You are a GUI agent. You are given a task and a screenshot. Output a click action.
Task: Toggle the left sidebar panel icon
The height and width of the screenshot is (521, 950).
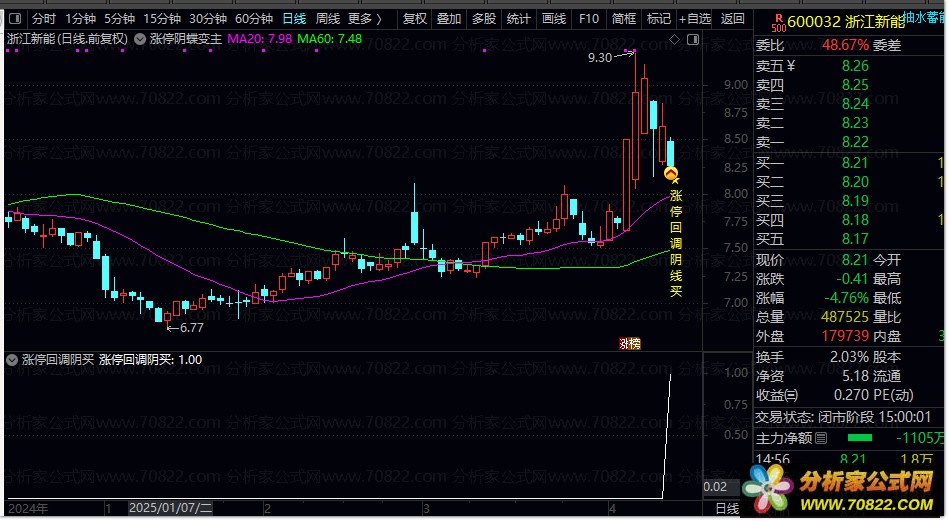point(16,19)
